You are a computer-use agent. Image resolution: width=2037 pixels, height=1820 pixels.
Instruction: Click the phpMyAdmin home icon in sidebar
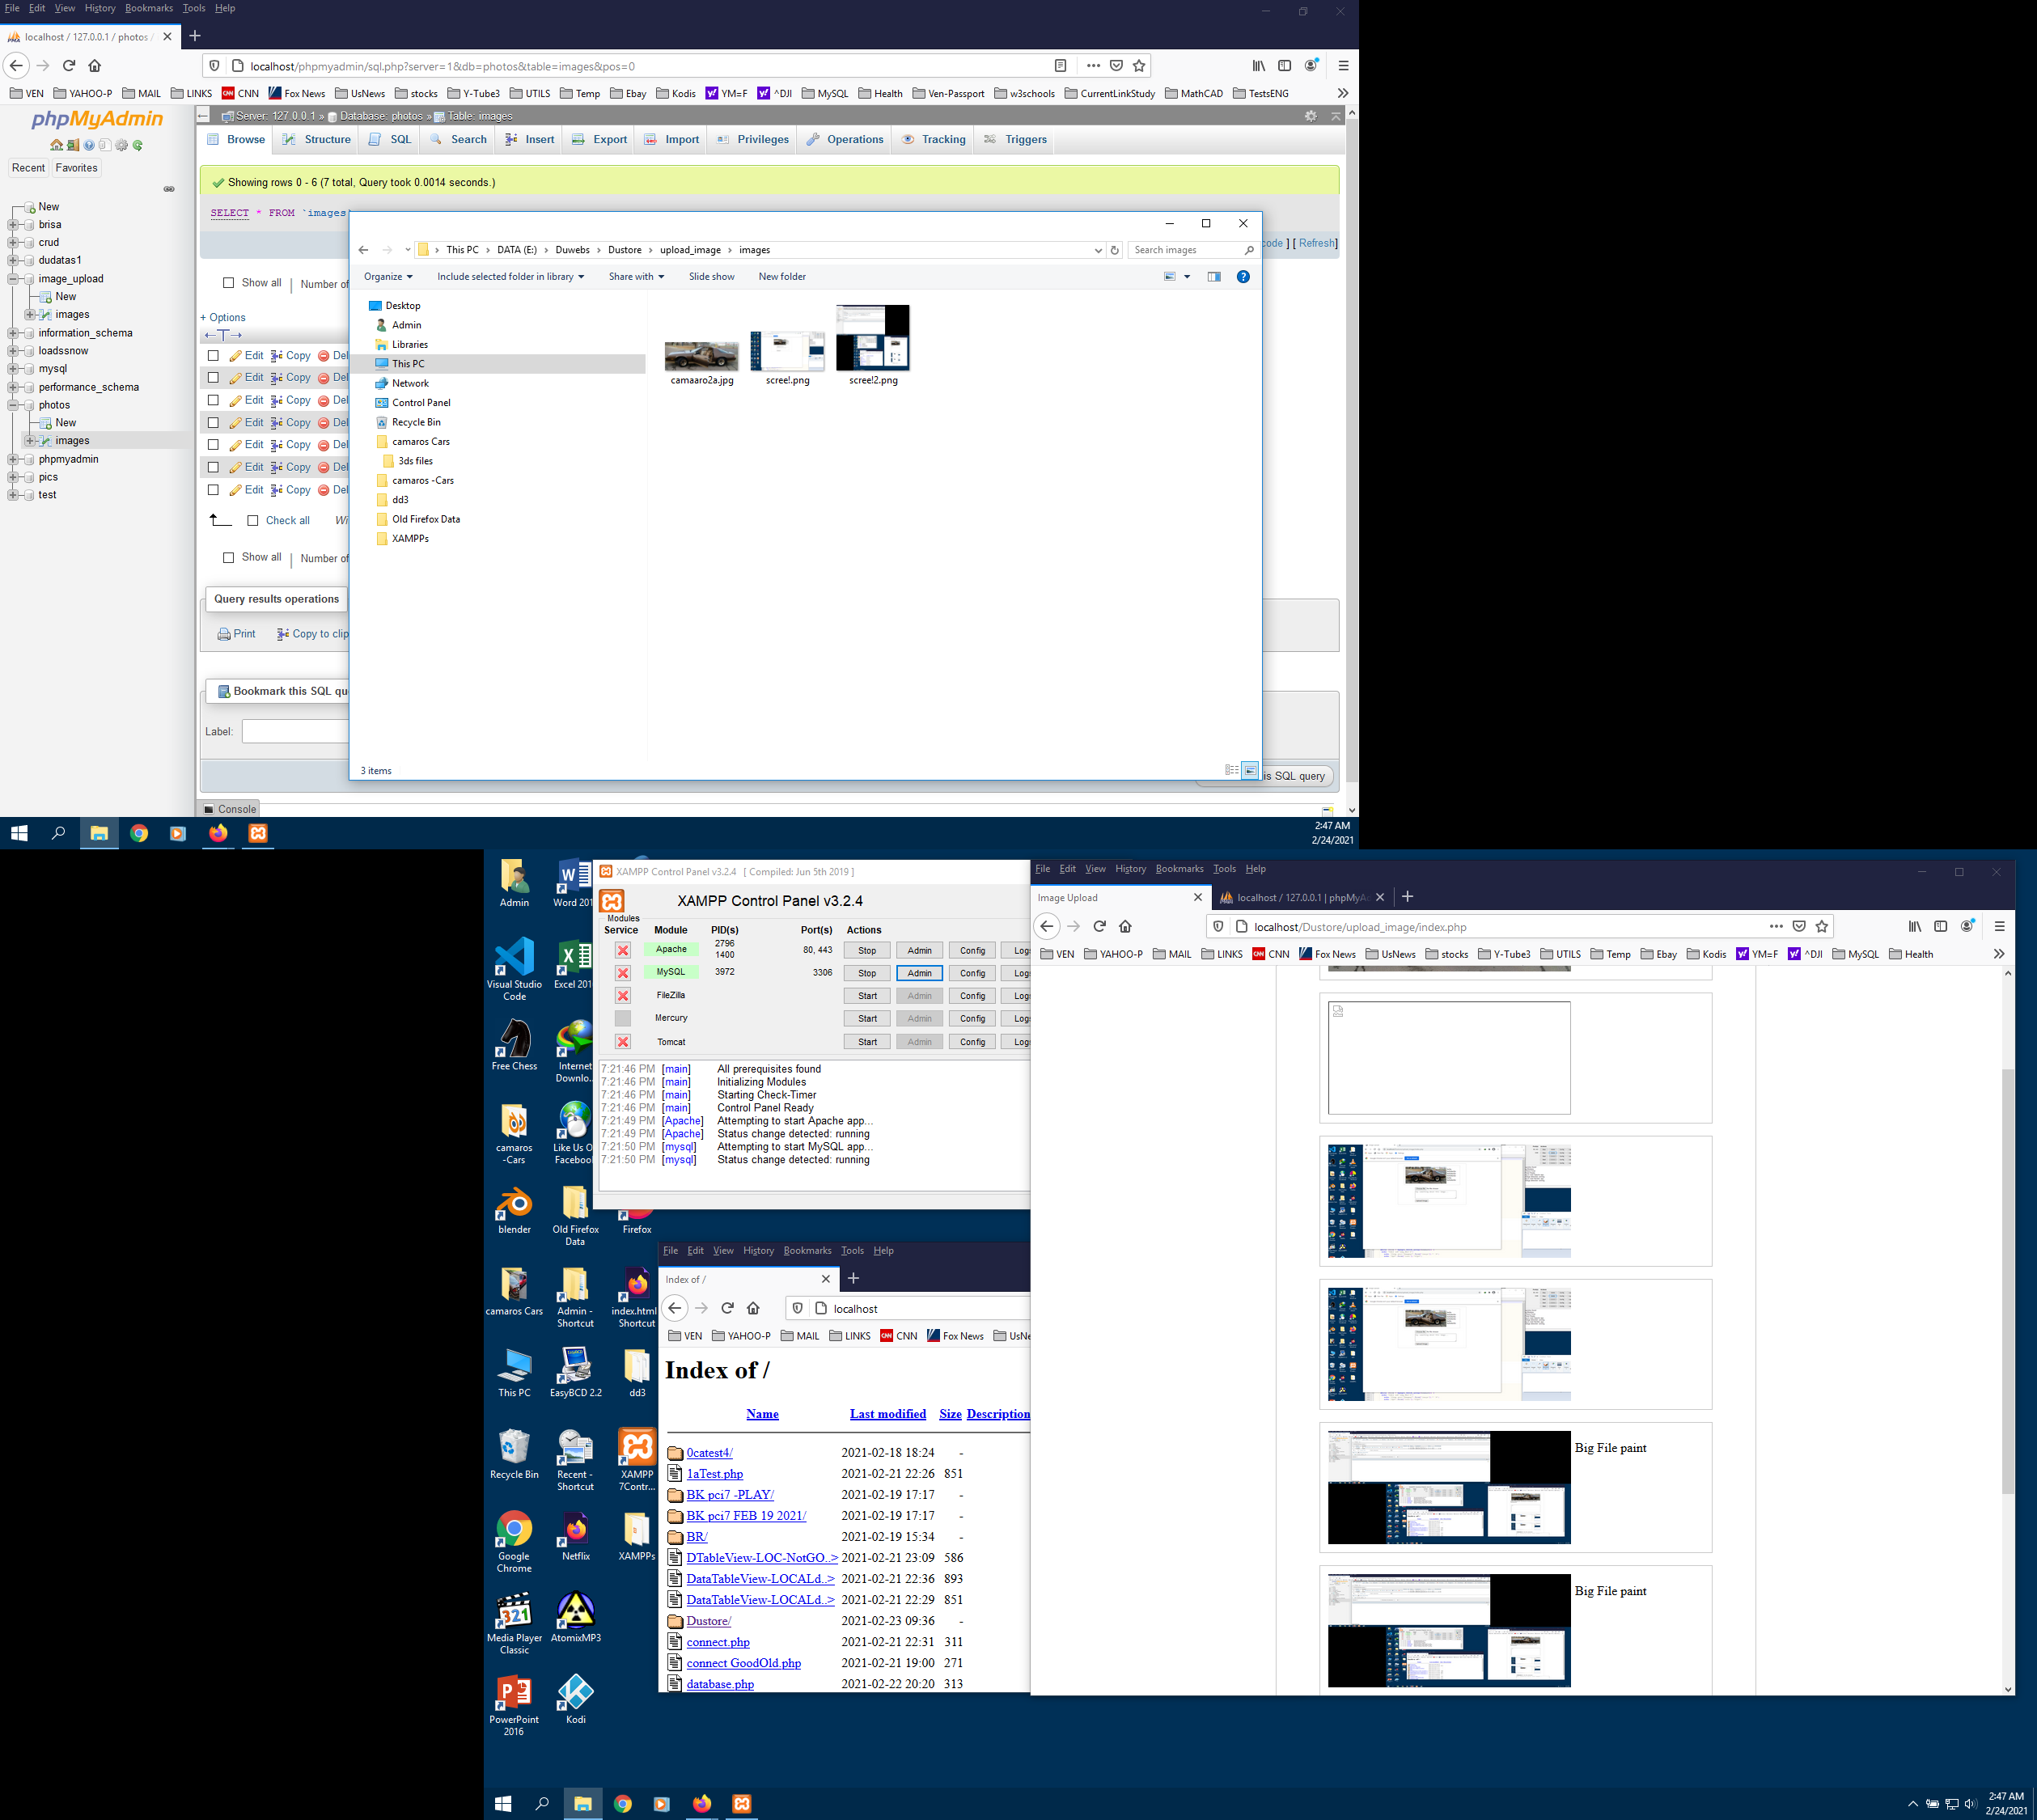(56, 145)
